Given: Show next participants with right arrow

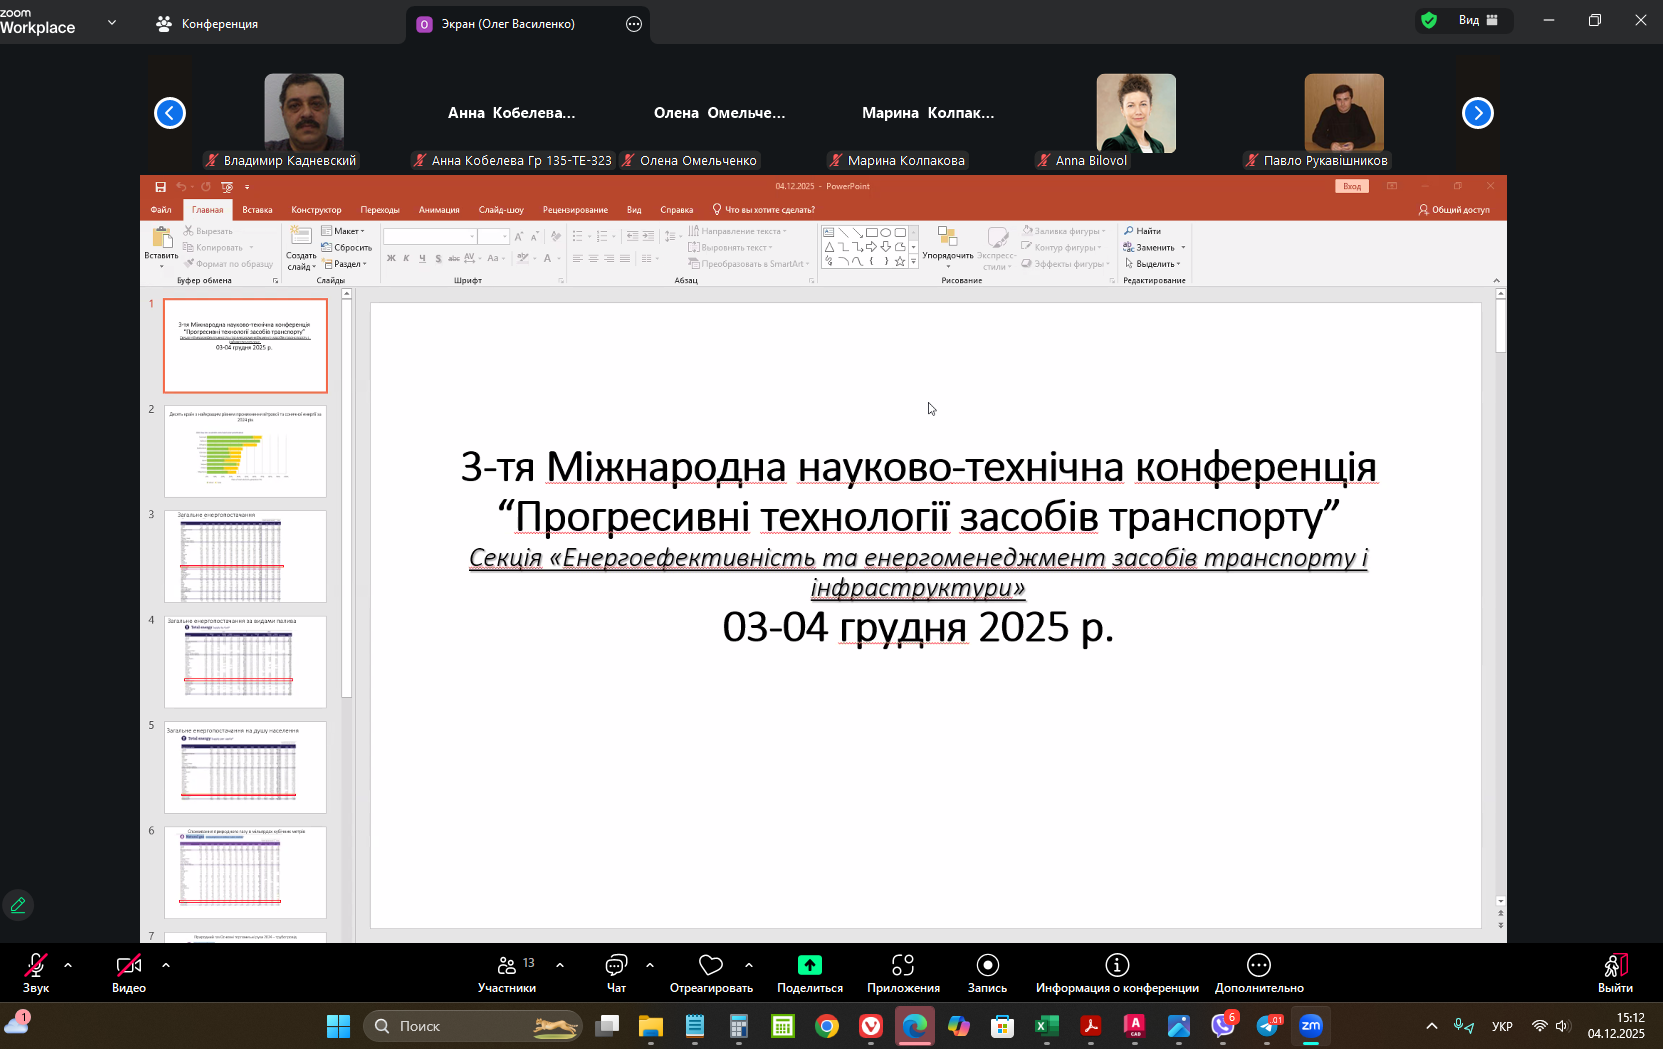Looking at the screenshot, I should click(1477, 113).
